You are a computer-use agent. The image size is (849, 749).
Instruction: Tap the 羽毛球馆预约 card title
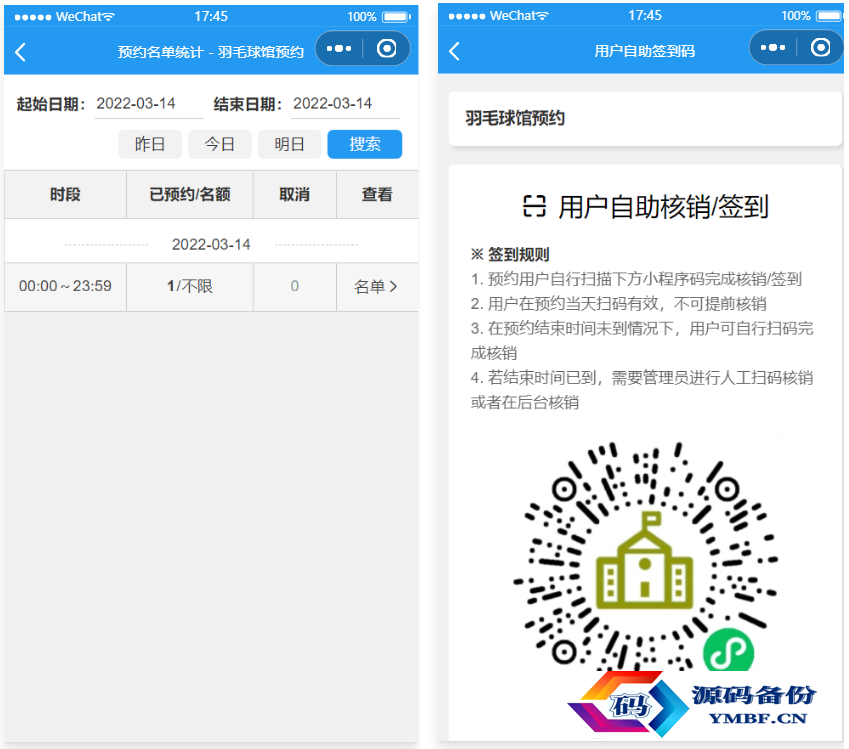click(515, 118)
